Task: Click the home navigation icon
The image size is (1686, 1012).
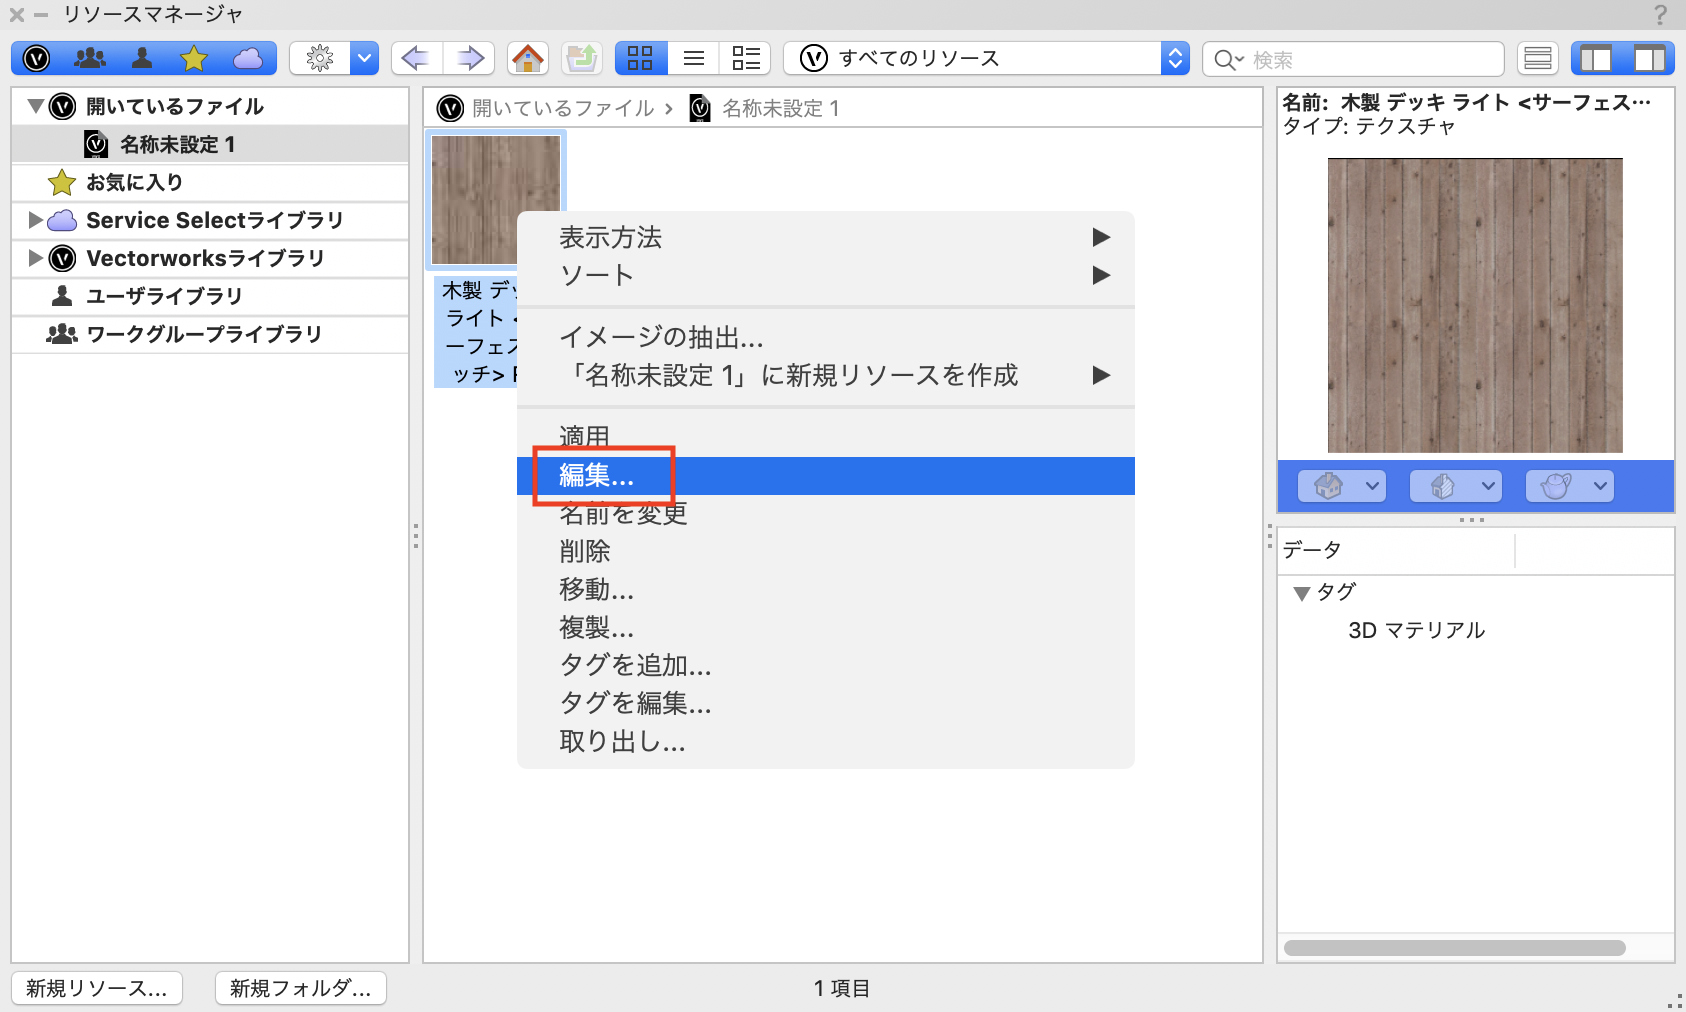Action: (528, 57)
